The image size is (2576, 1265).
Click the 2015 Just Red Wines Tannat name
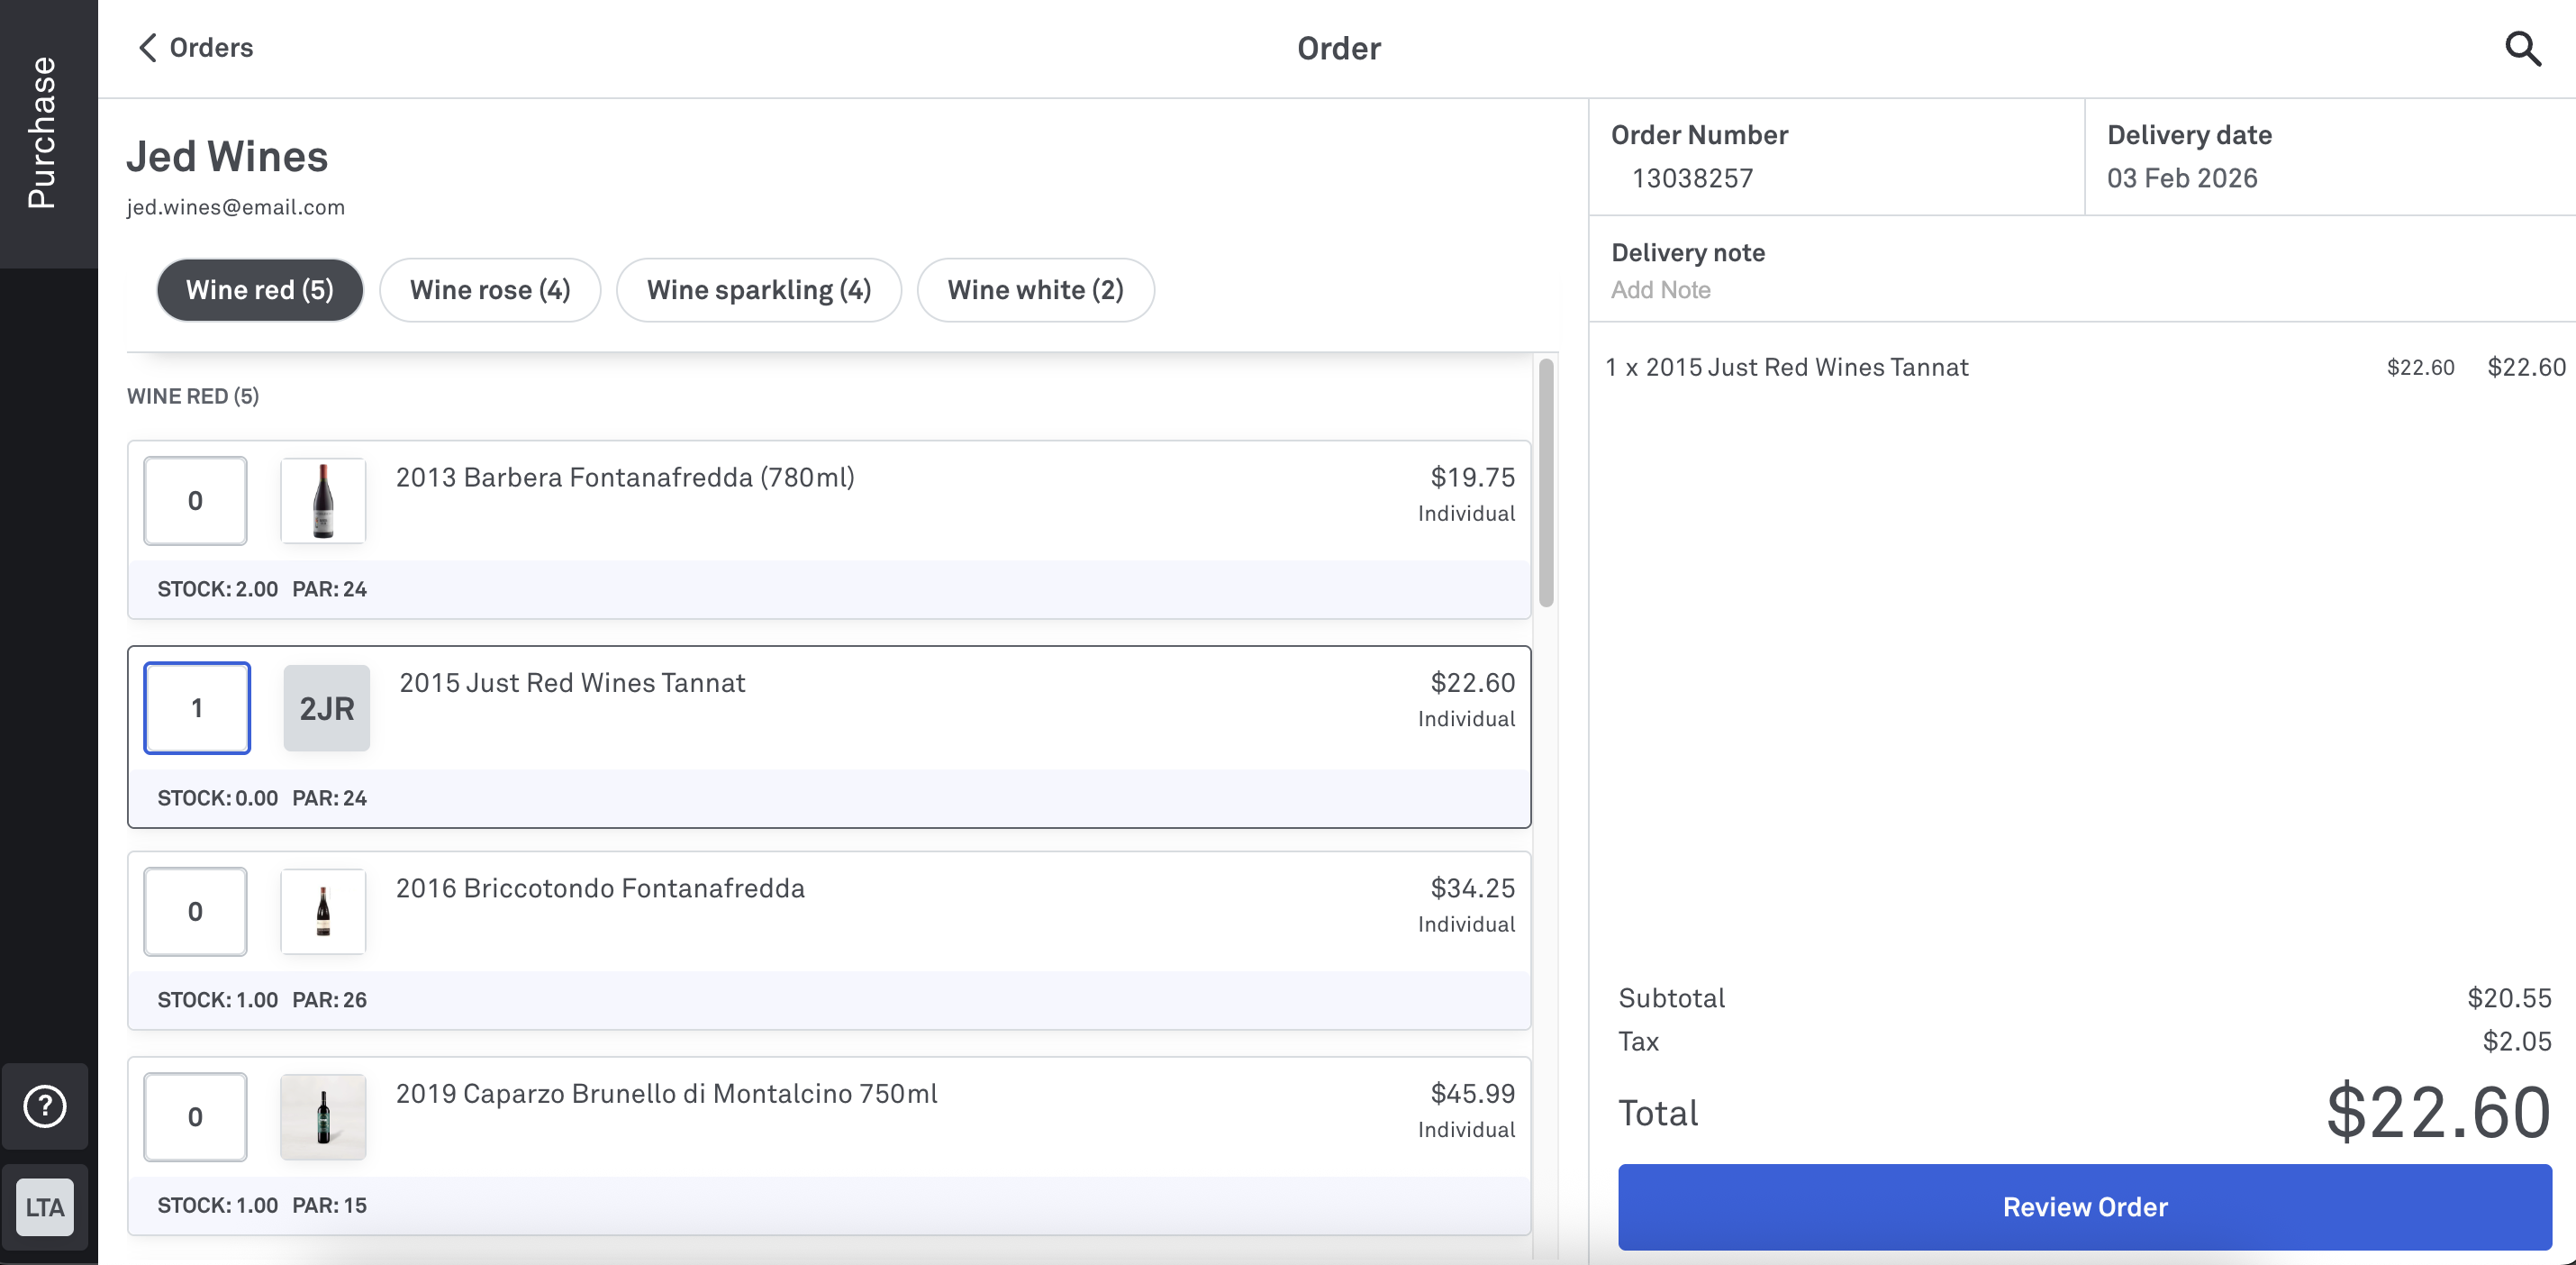[x=572, y=682]
